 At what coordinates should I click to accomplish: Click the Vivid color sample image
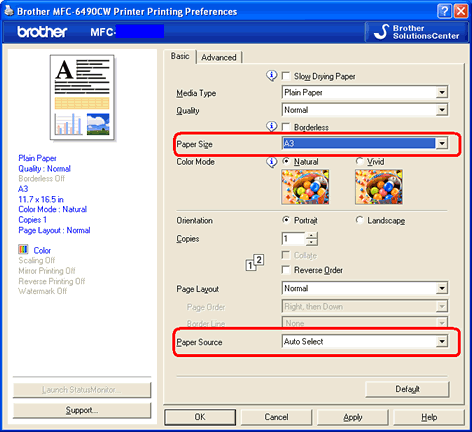pyautogui.click(x=379, y=187)
